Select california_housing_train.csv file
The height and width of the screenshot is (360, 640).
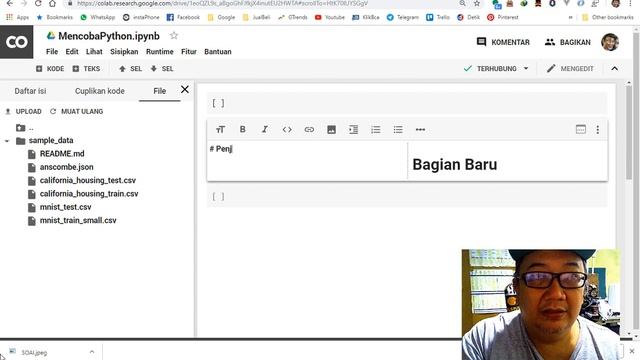pos(83,193)
